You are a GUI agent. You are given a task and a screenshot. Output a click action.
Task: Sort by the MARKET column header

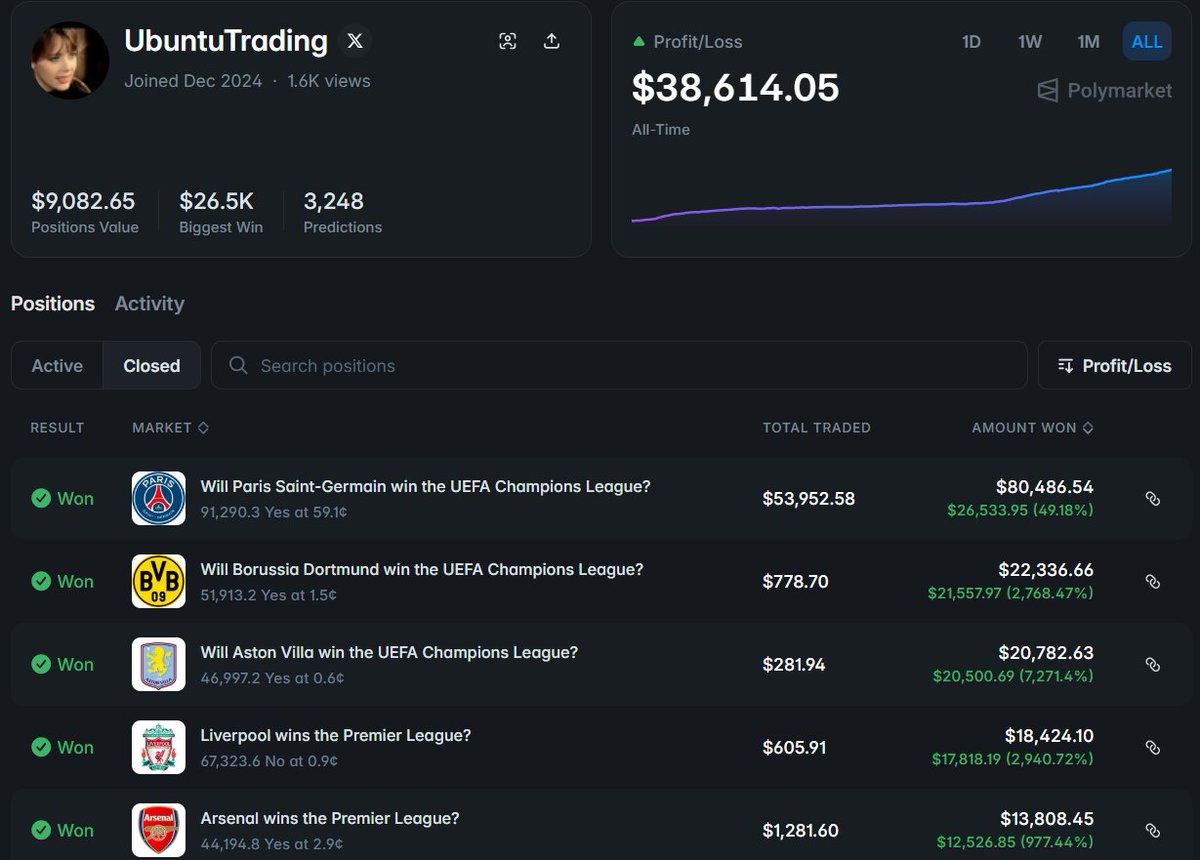point(170,428)
